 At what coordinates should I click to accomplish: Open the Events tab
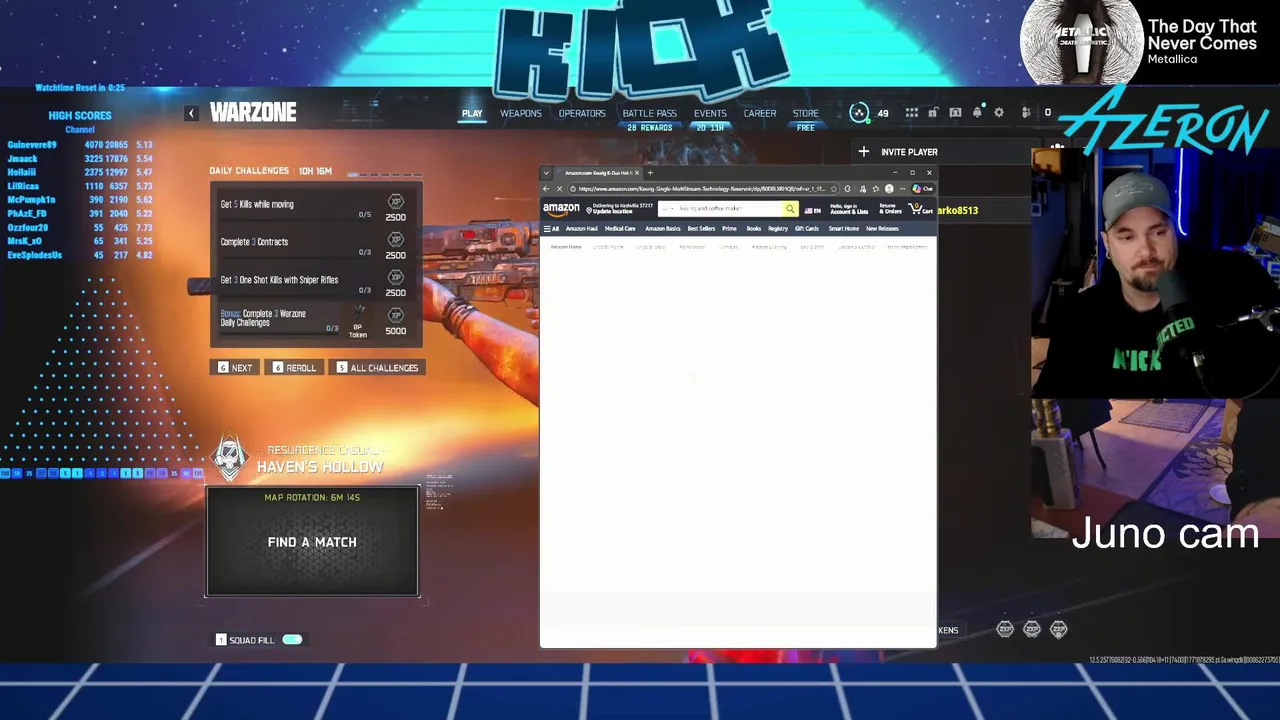(x=710, y=113)
